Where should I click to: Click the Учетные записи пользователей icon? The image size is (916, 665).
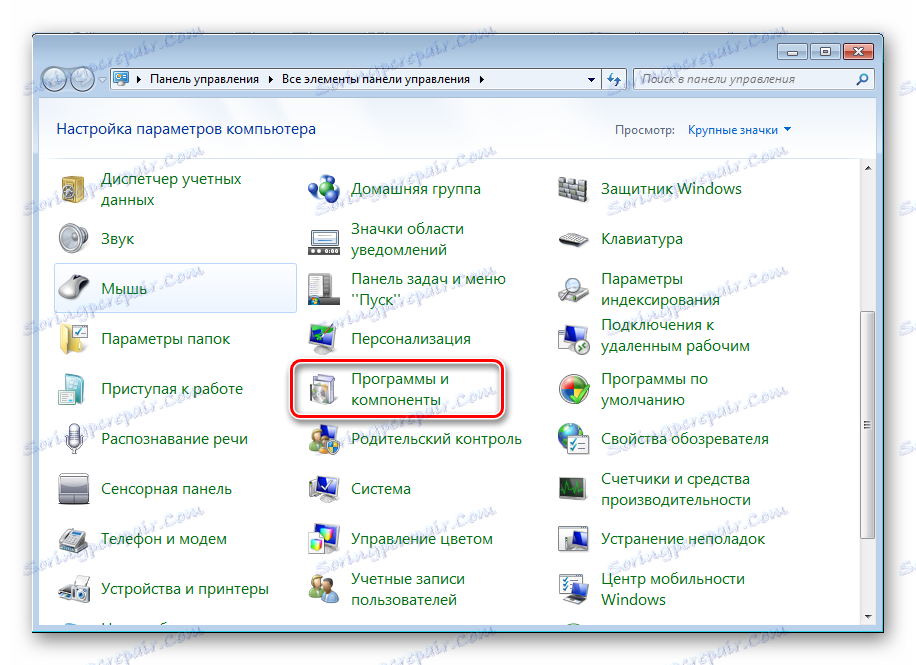click(x=324, y=589)
